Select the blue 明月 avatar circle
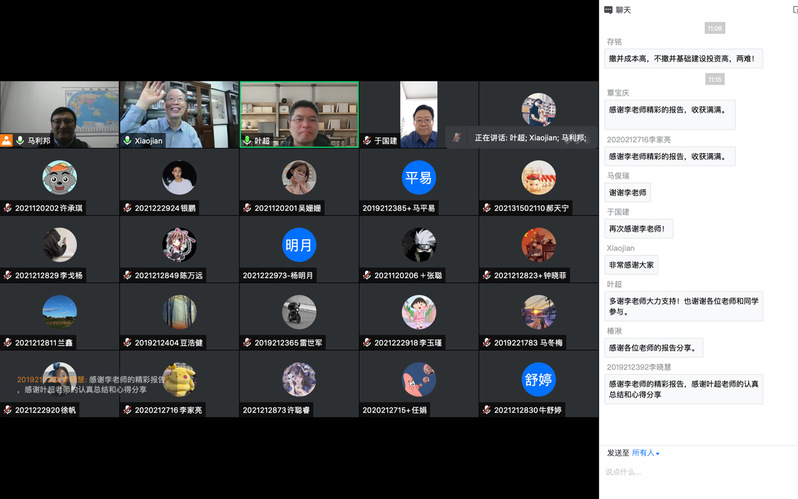This screenshot has width=798, height=499. 299,245
